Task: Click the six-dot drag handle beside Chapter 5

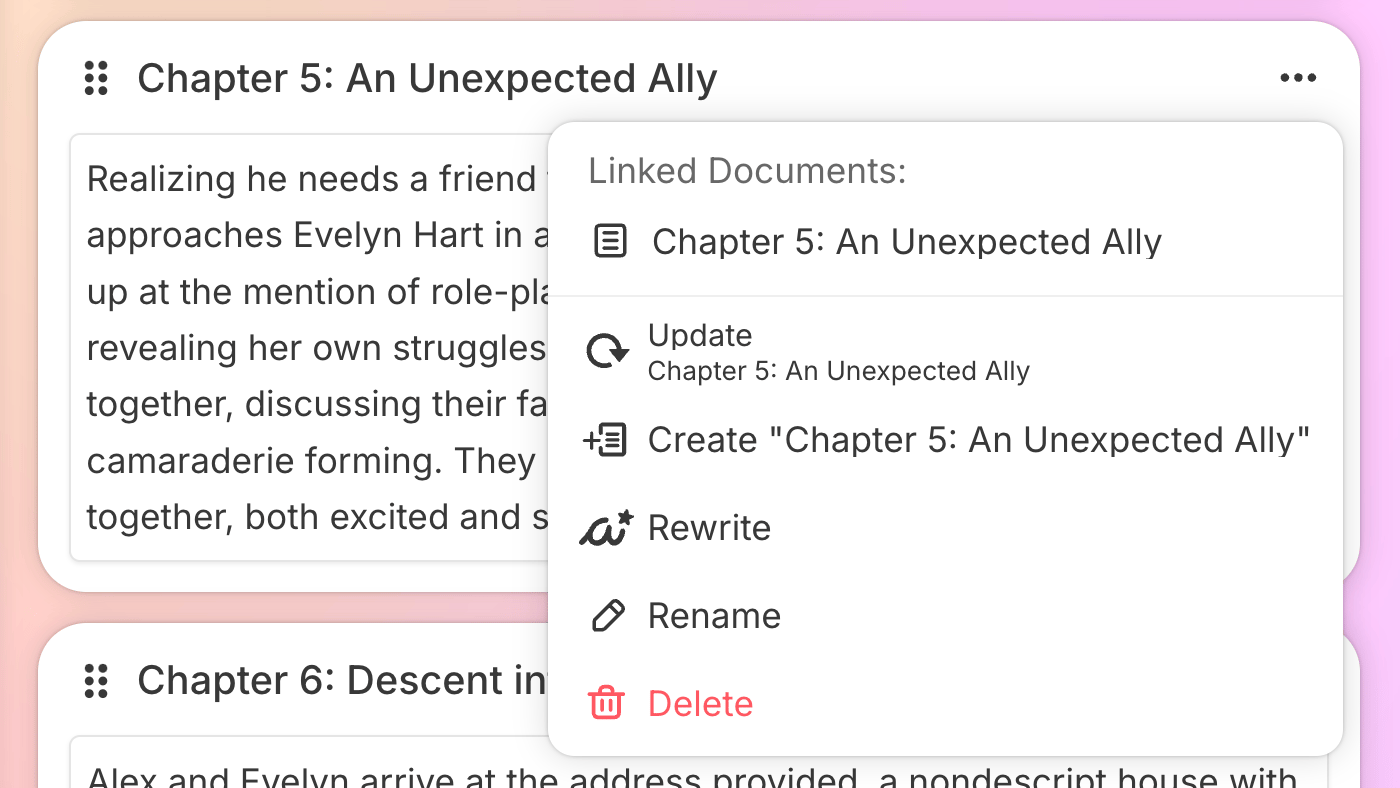Action: 96,78
